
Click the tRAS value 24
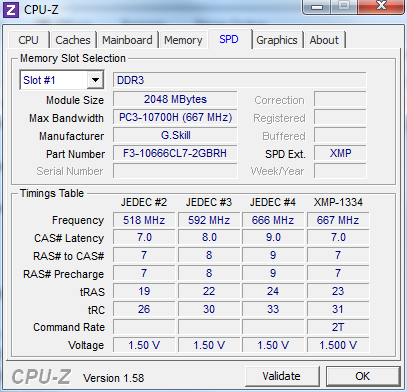click(273, 291)
